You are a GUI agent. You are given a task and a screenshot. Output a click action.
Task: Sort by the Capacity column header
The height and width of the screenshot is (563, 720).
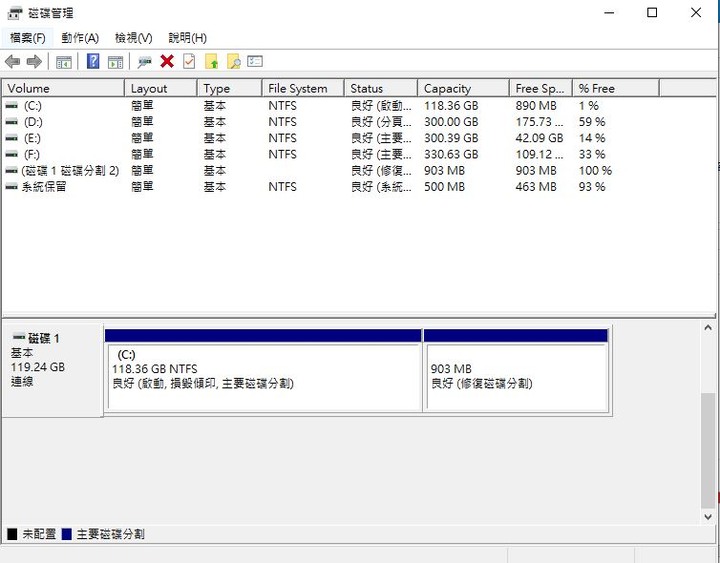[x=463, y=88]
